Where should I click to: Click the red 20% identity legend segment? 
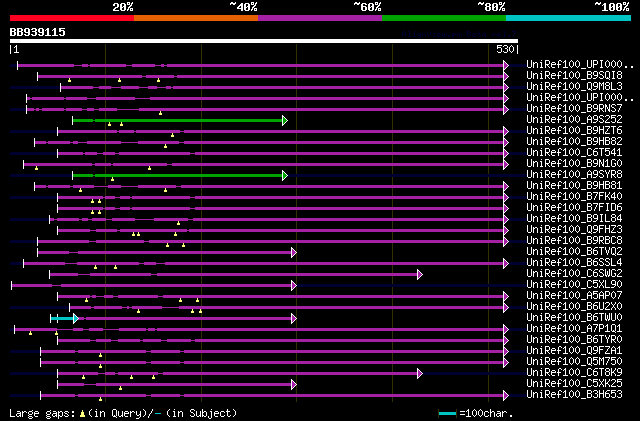click(72, 18)
